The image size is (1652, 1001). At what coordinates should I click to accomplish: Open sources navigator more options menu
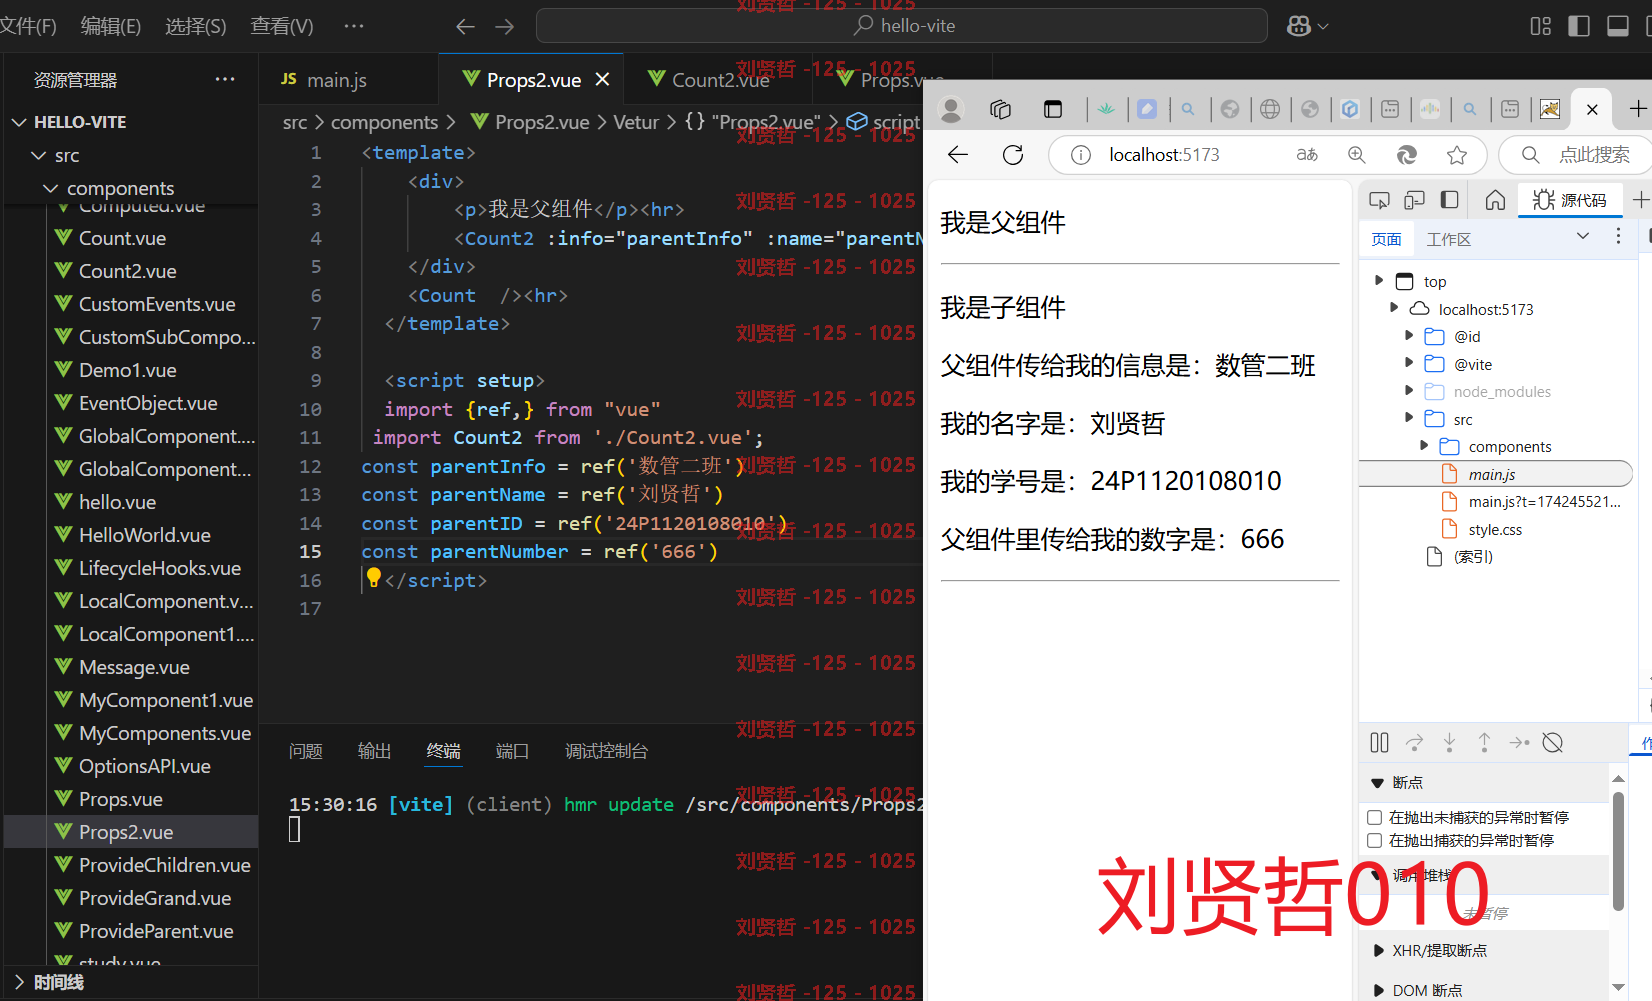[1618, 236]
